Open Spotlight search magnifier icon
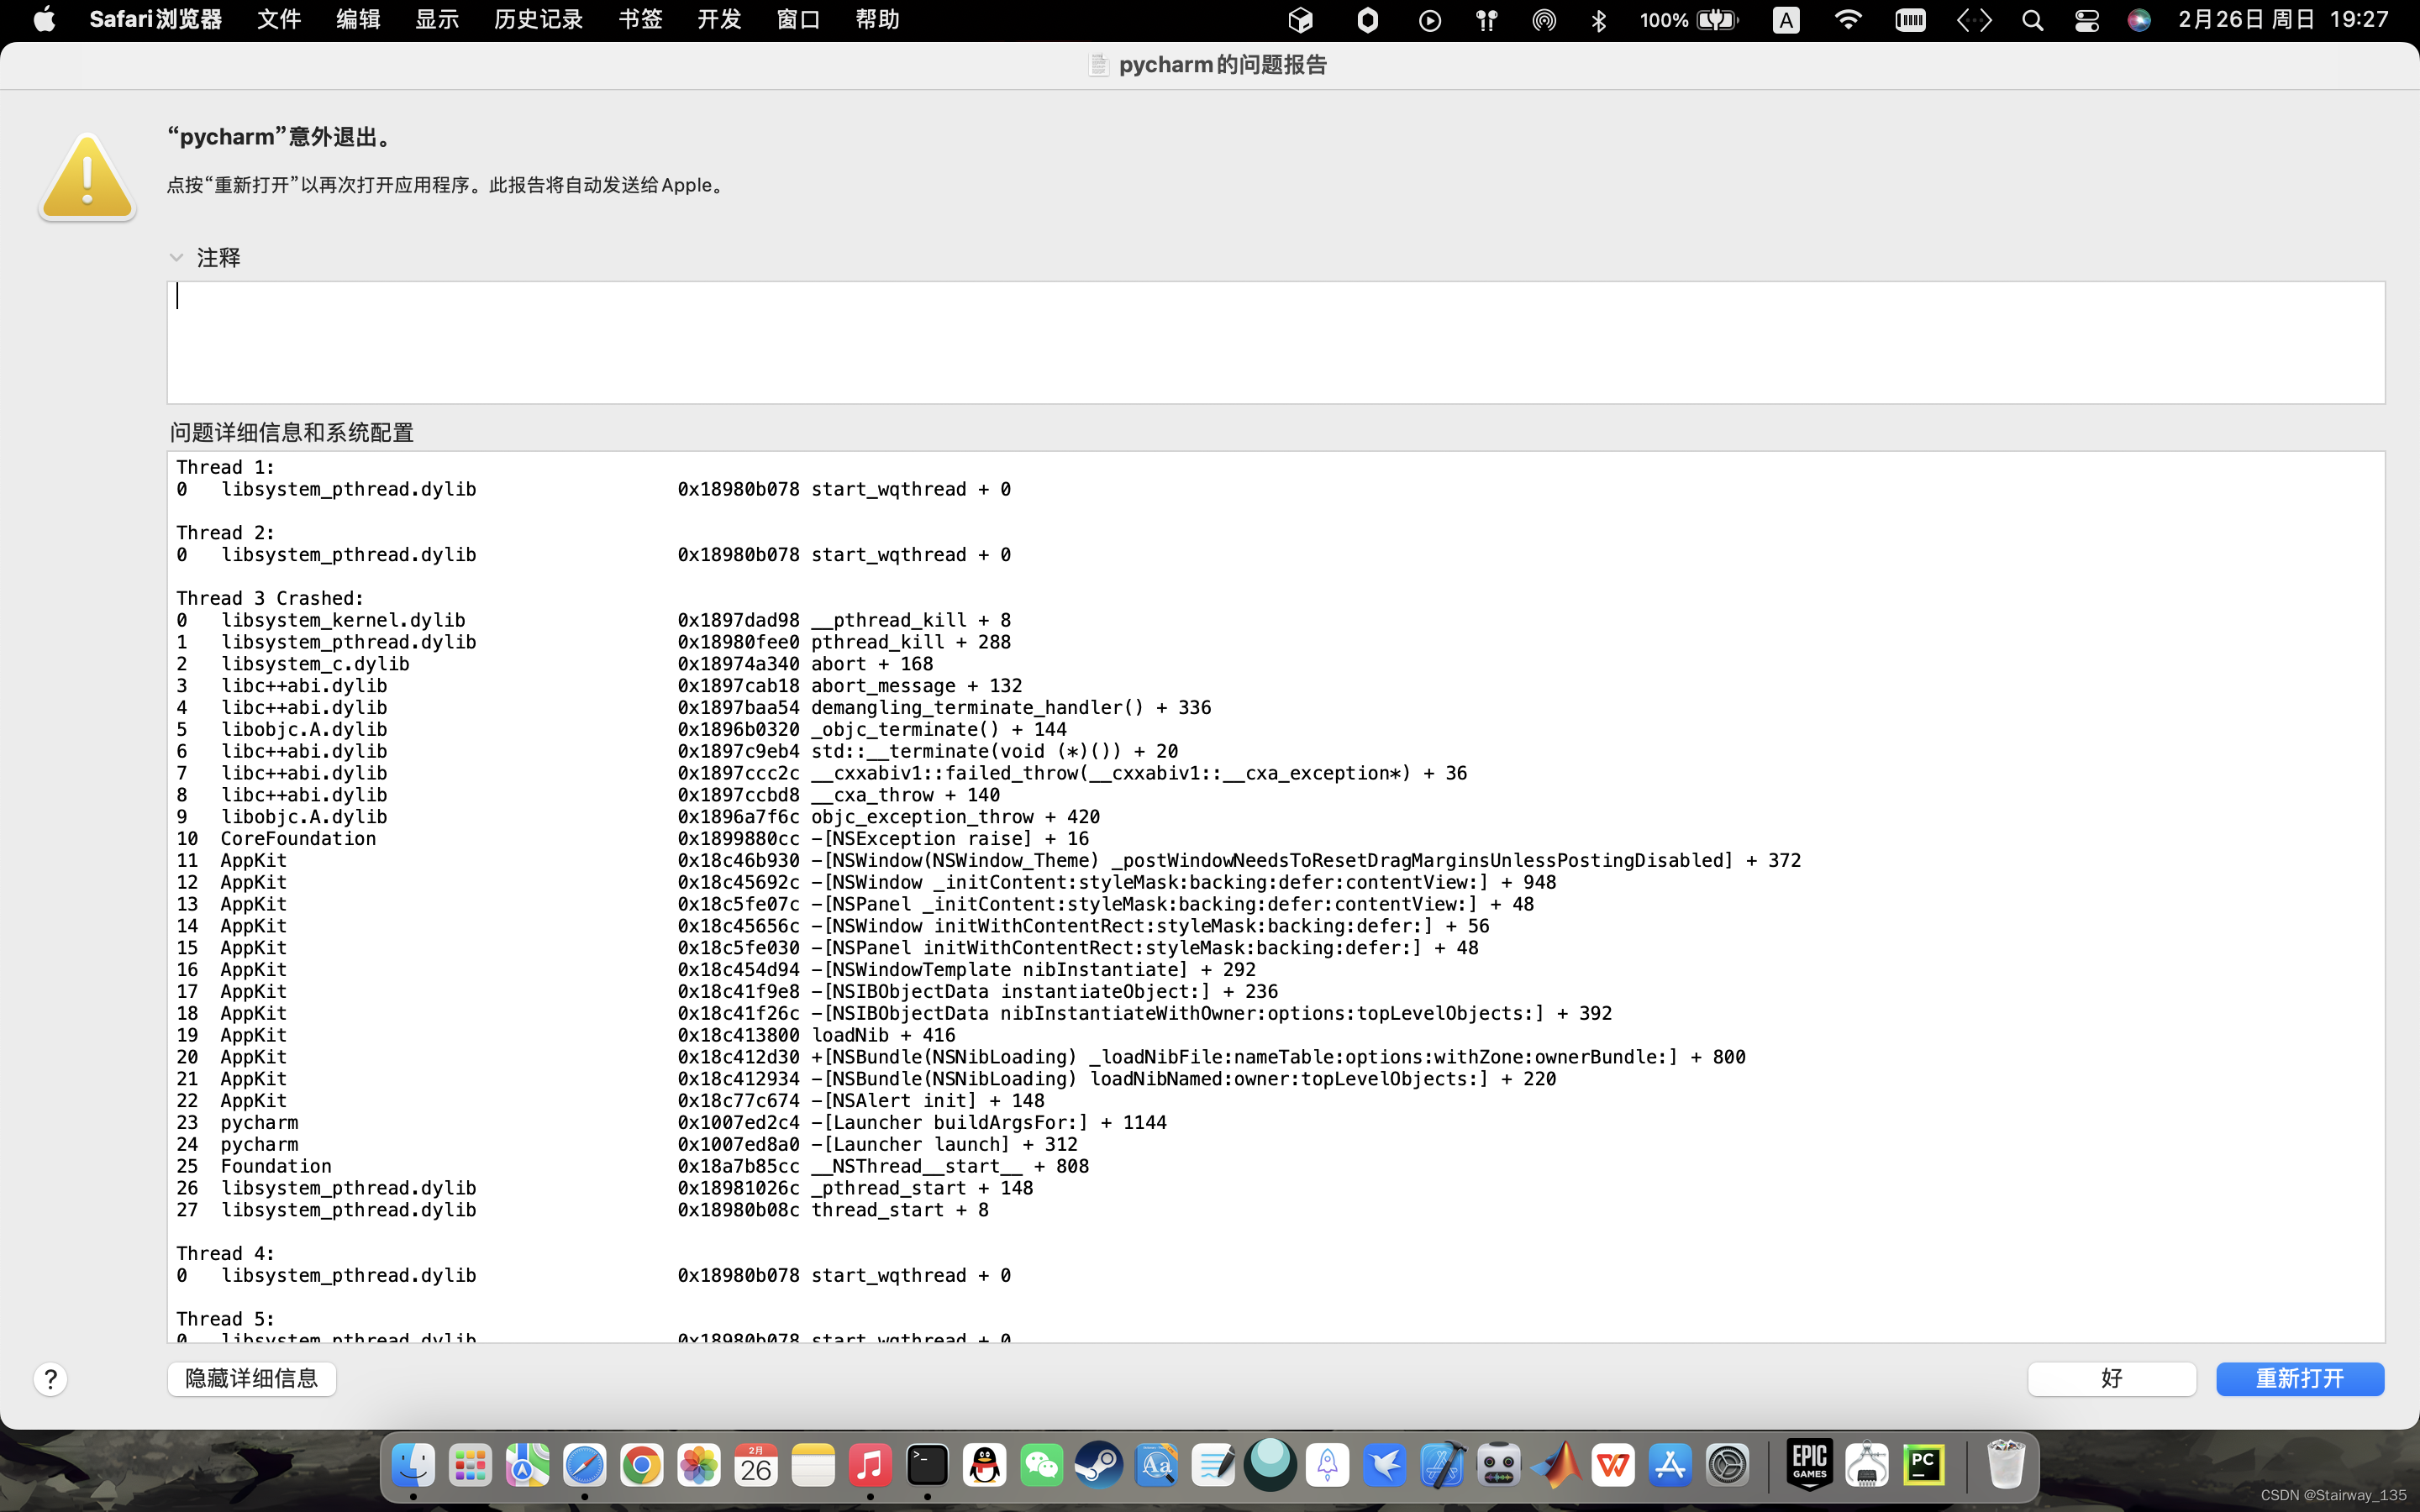This screenshot has height=1512, width=2420. point(2032,20)
